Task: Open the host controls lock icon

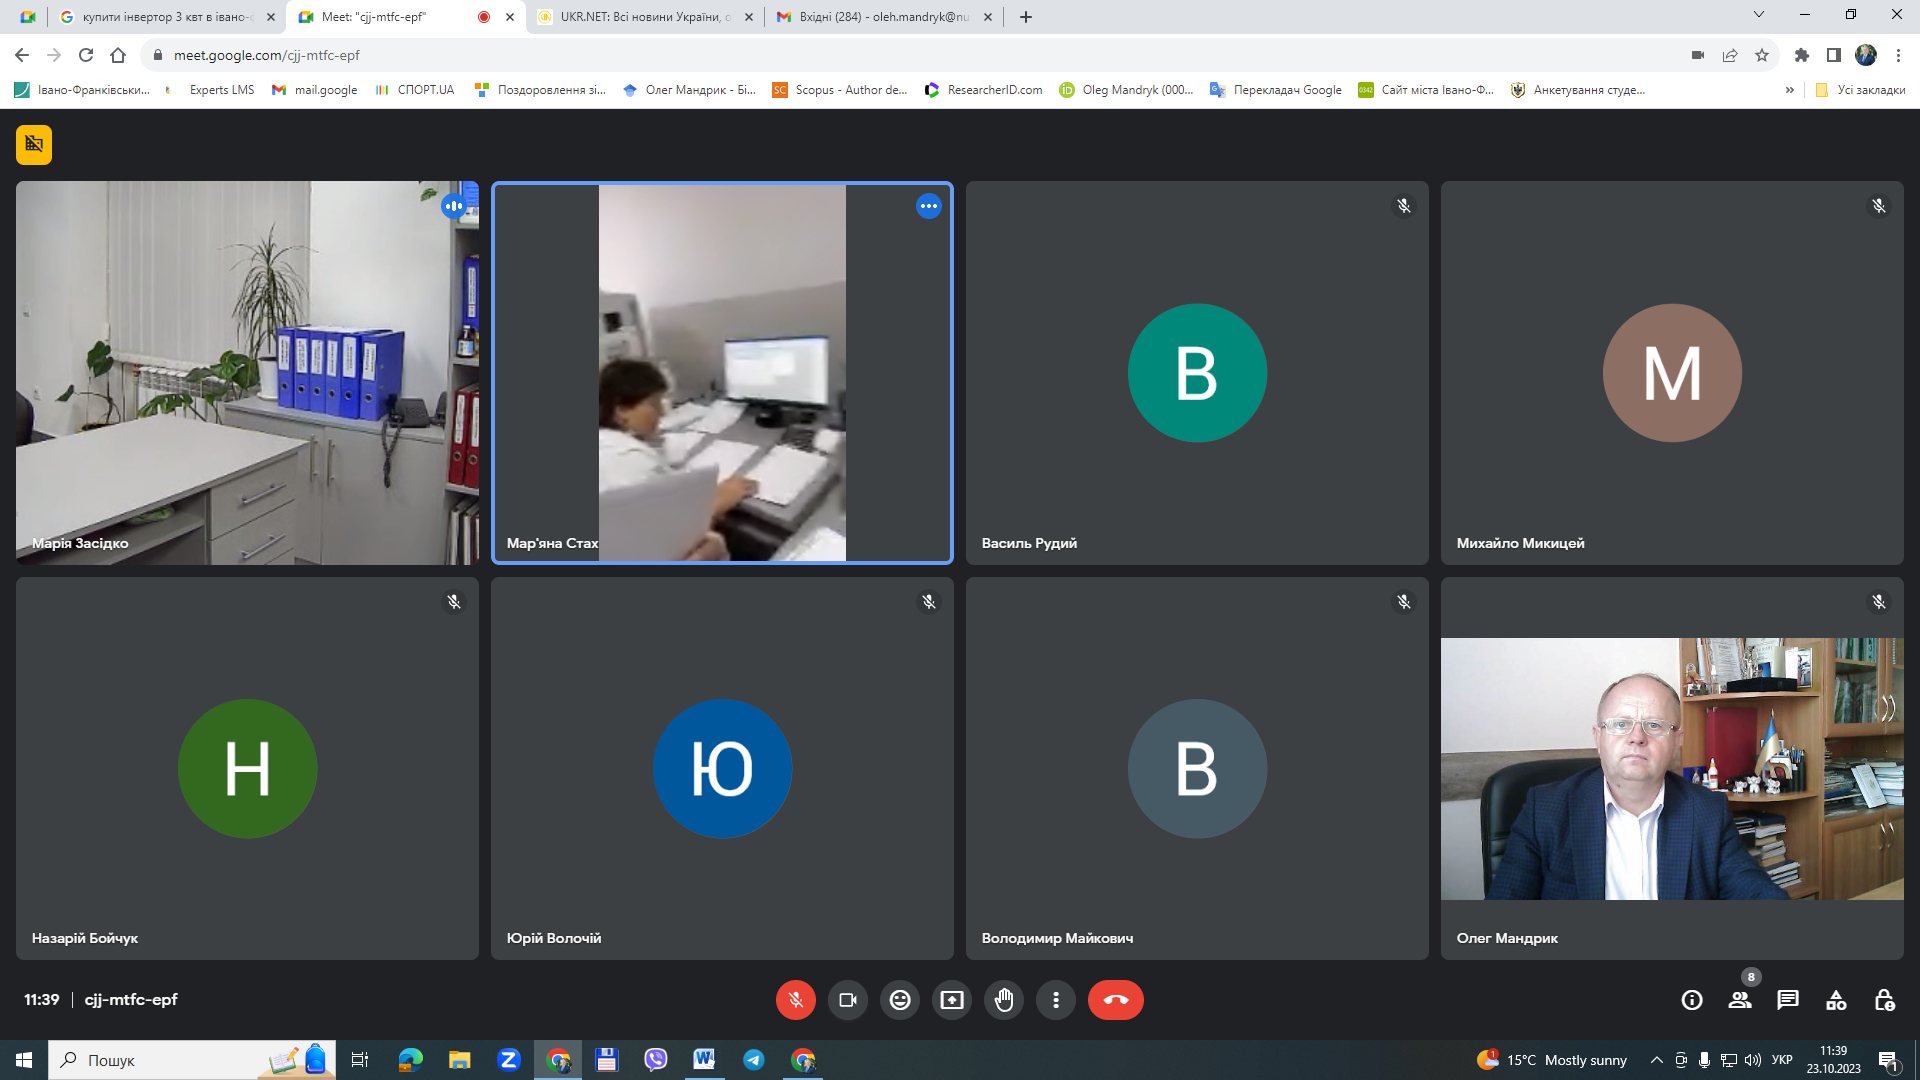Action: [1884, 1000]
